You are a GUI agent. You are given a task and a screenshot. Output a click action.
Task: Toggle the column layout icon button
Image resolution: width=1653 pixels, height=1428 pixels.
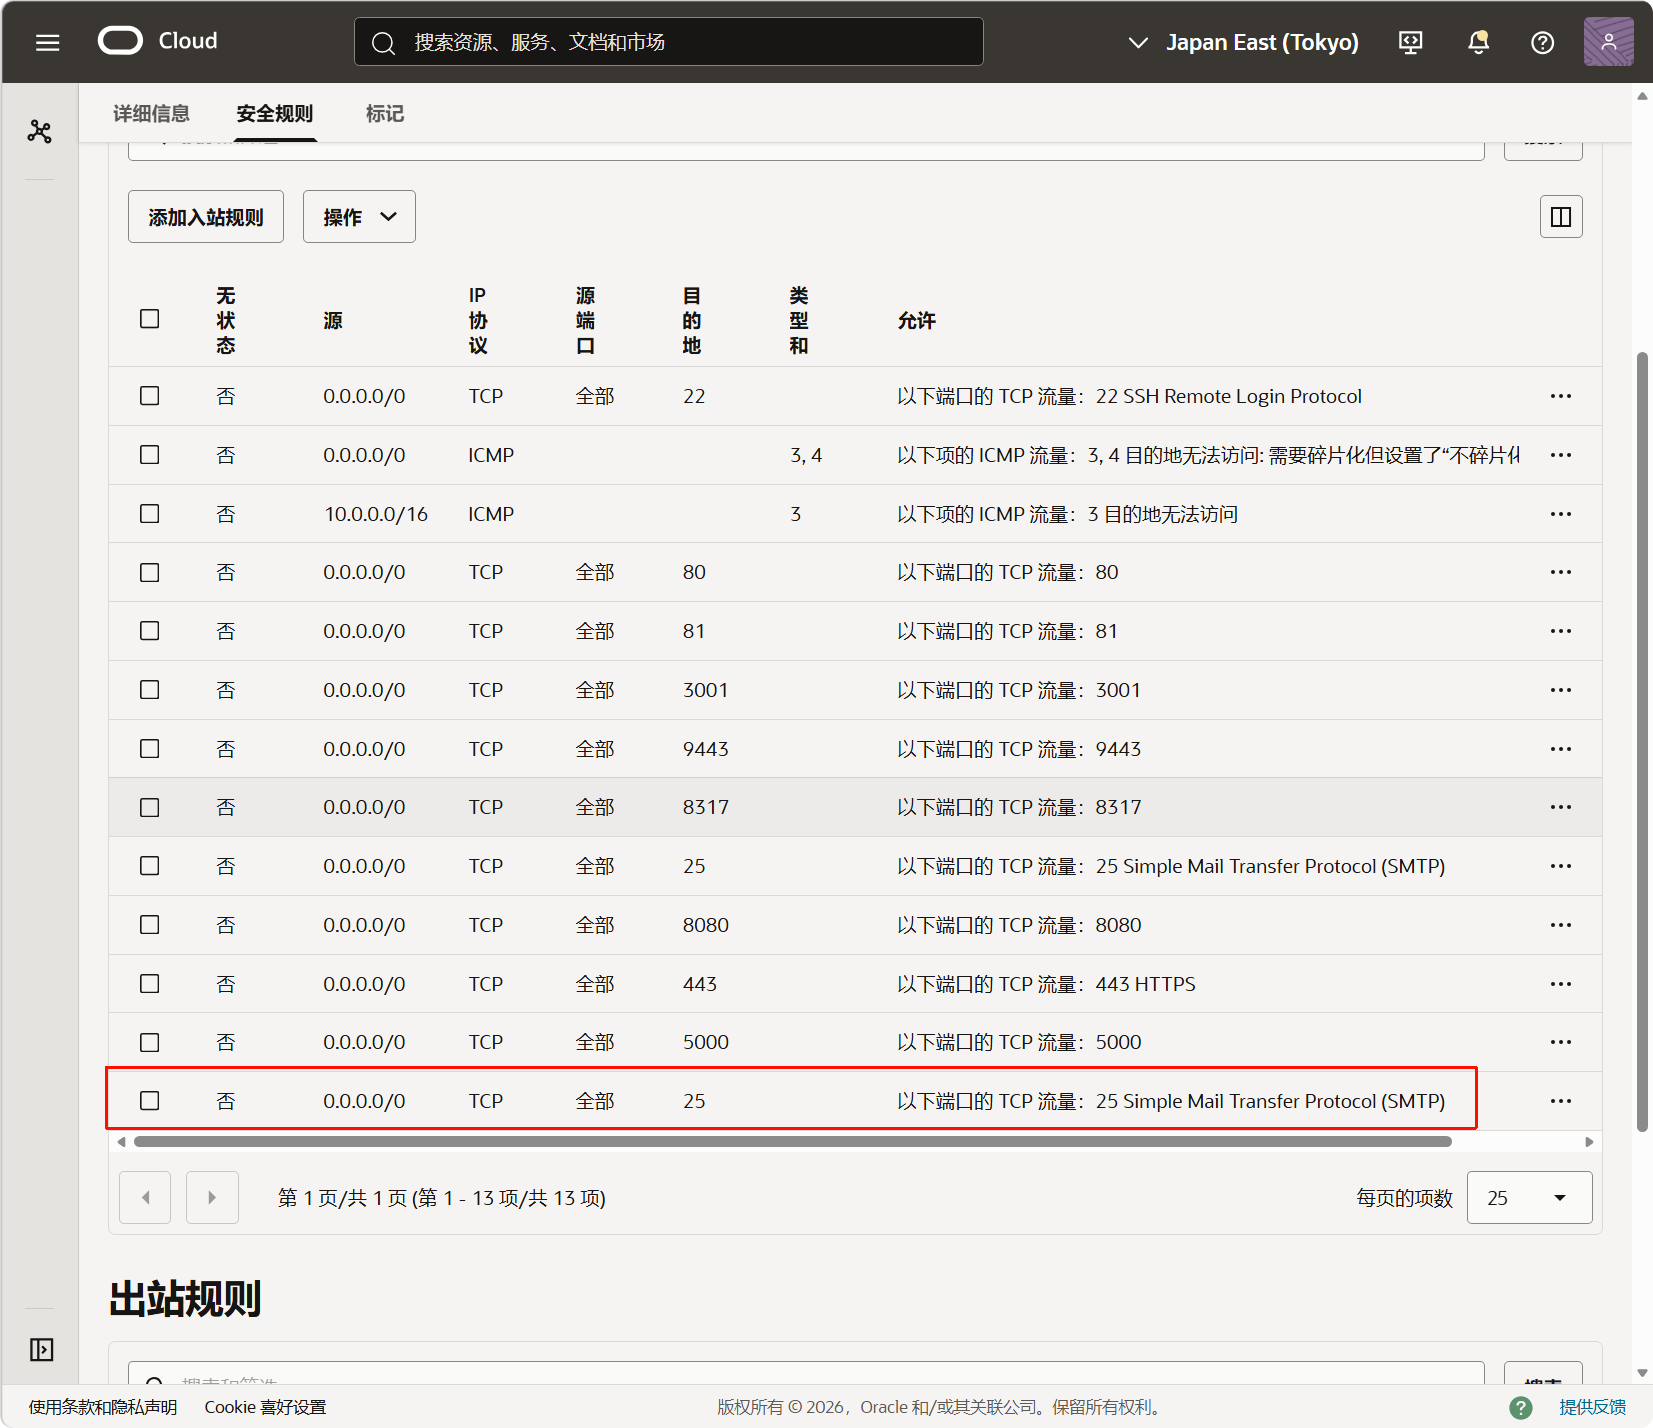1560,216
